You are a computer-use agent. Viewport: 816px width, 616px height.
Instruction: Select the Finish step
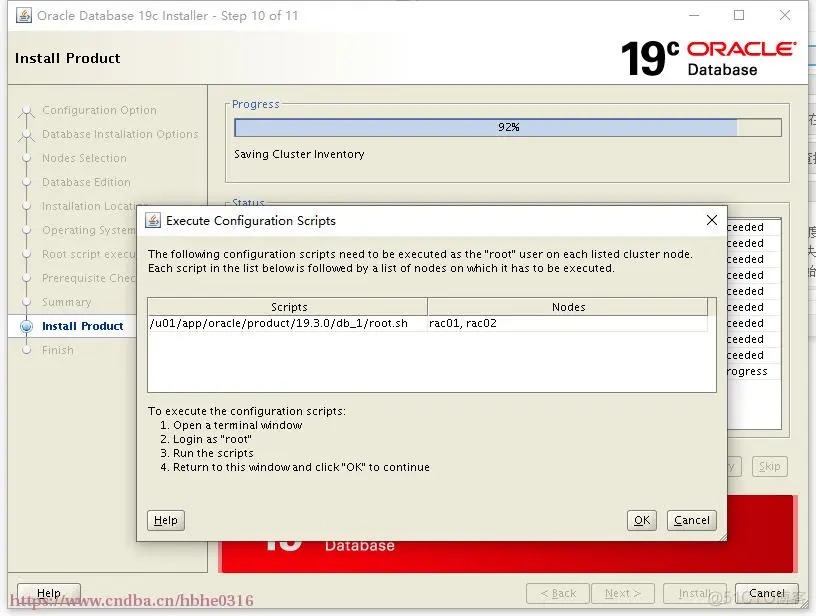point(58,350)
